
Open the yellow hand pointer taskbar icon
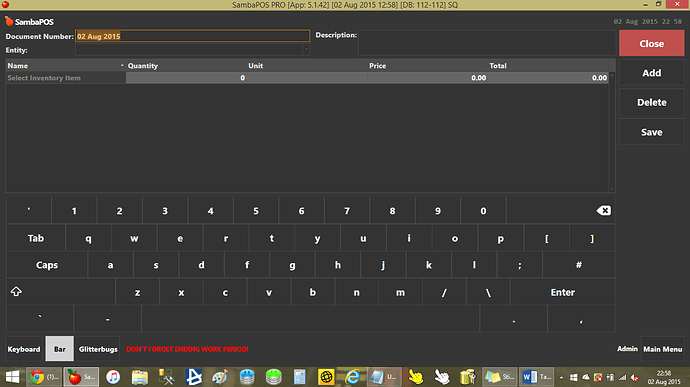(x=415, y=377)
